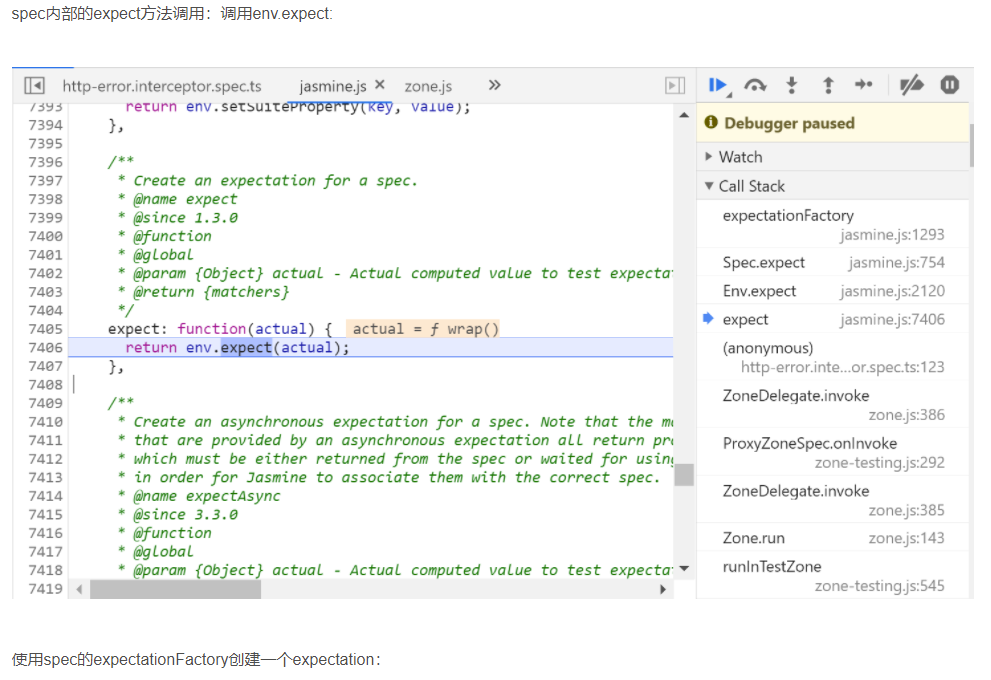Click the sidebar's vertical scrollbar
Screen dimensions: 991x680
click(971, 145)
